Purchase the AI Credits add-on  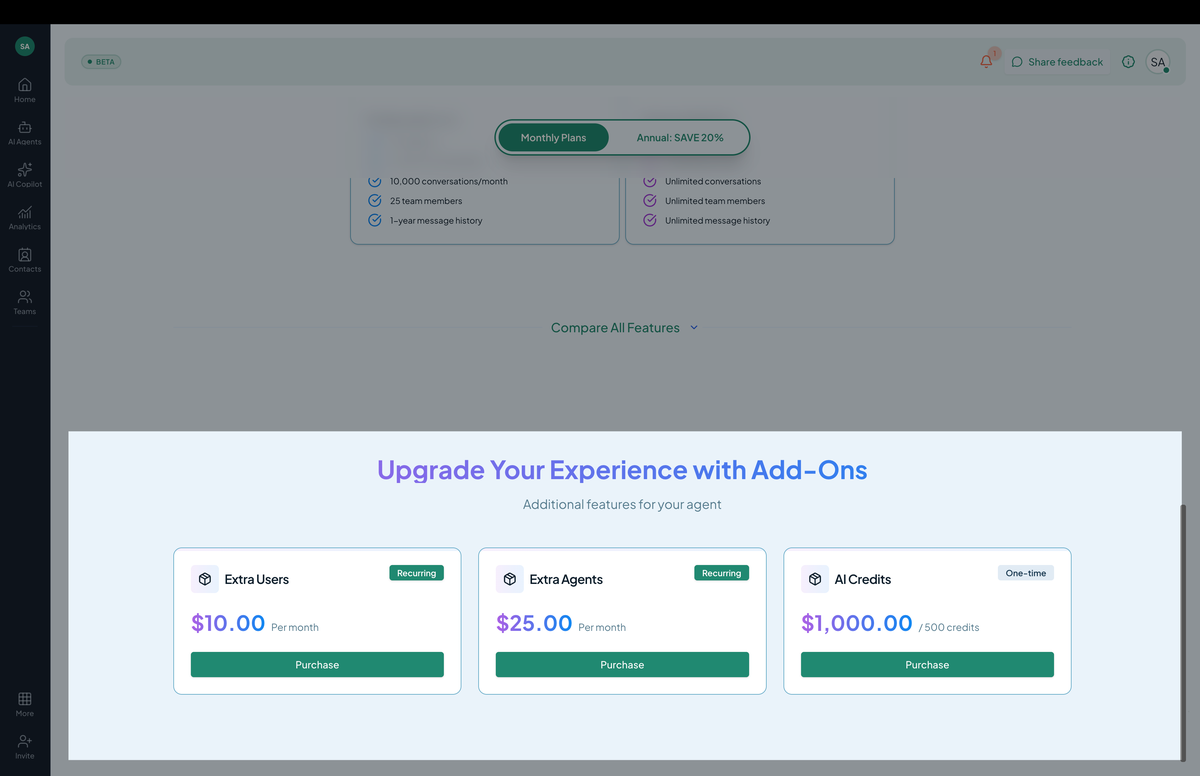pos(927,665)
